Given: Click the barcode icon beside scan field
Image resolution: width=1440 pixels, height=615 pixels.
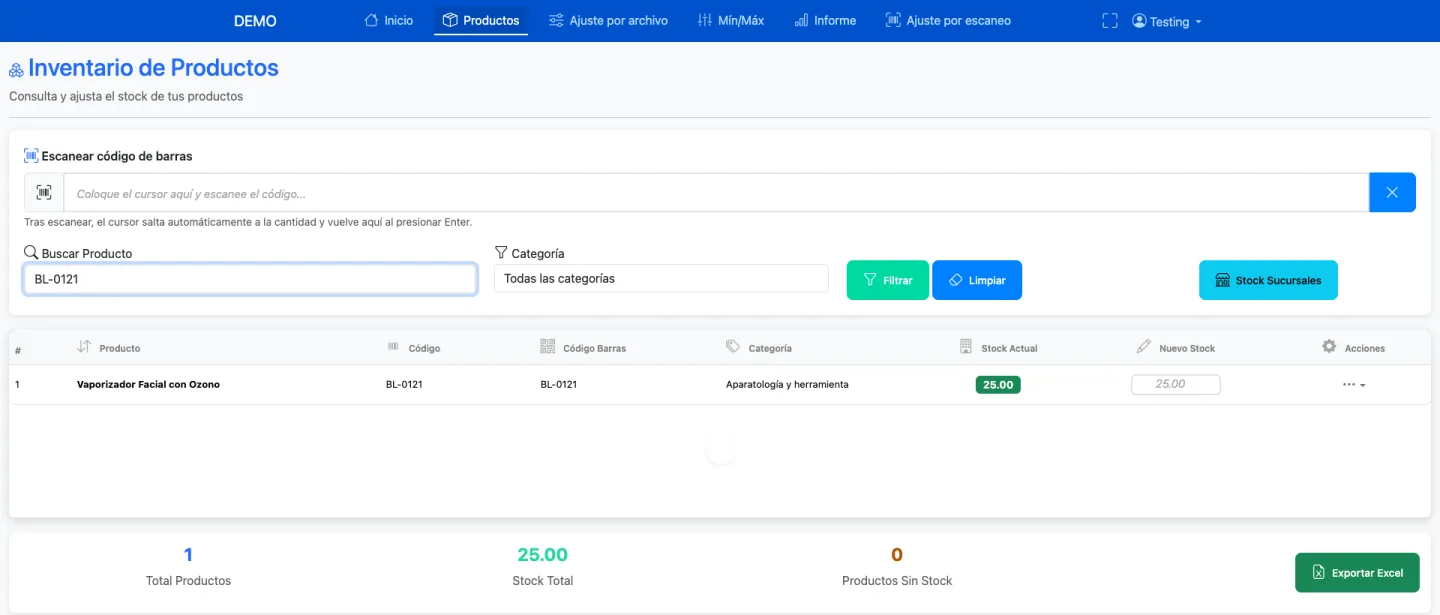Looking at the screenshot, I should (44, 192).
